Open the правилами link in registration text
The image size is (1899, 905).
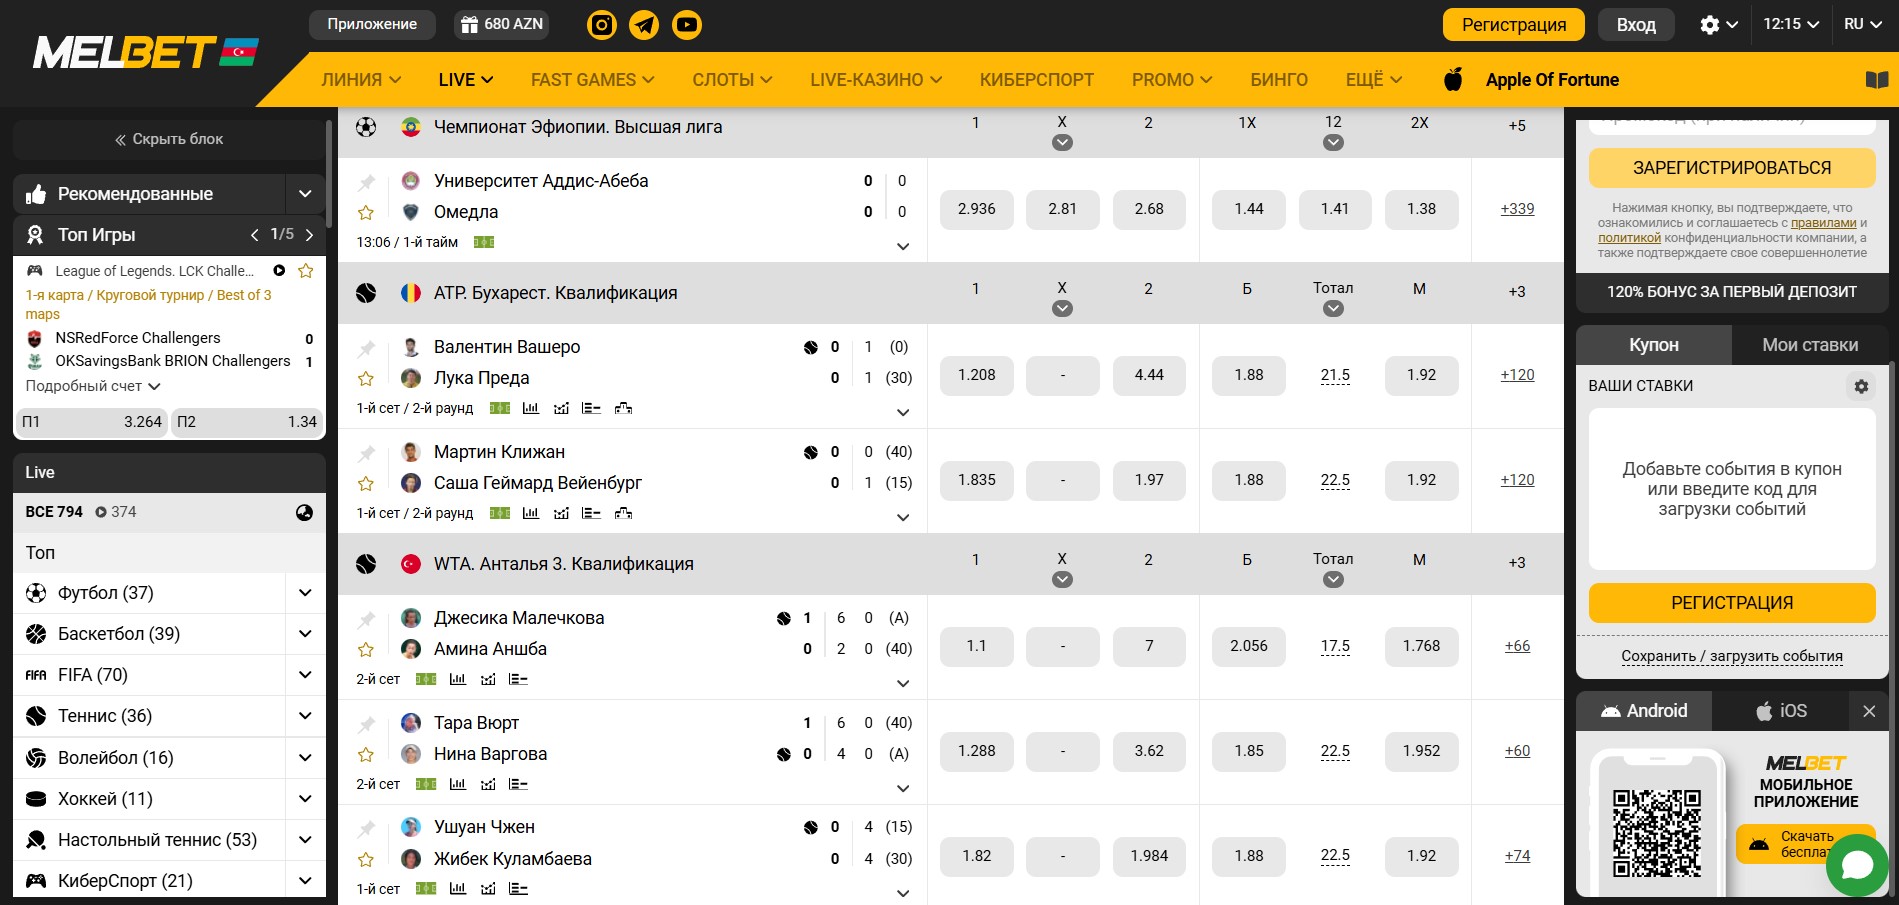pos(1823,223)
